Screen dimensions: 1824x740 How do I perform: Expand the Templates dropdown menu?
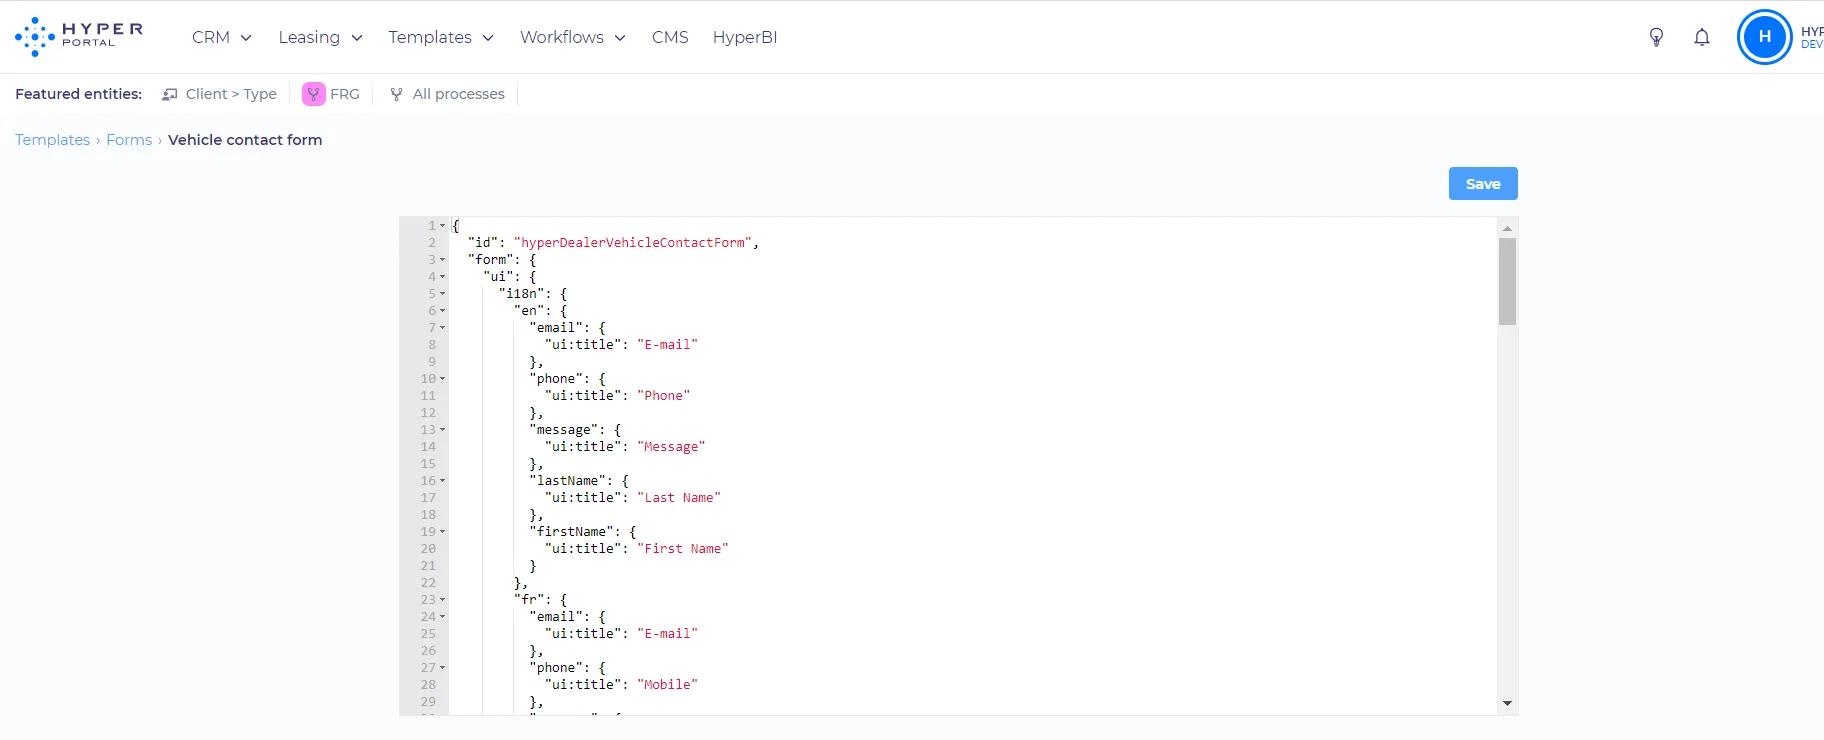(x=441, y=37)
